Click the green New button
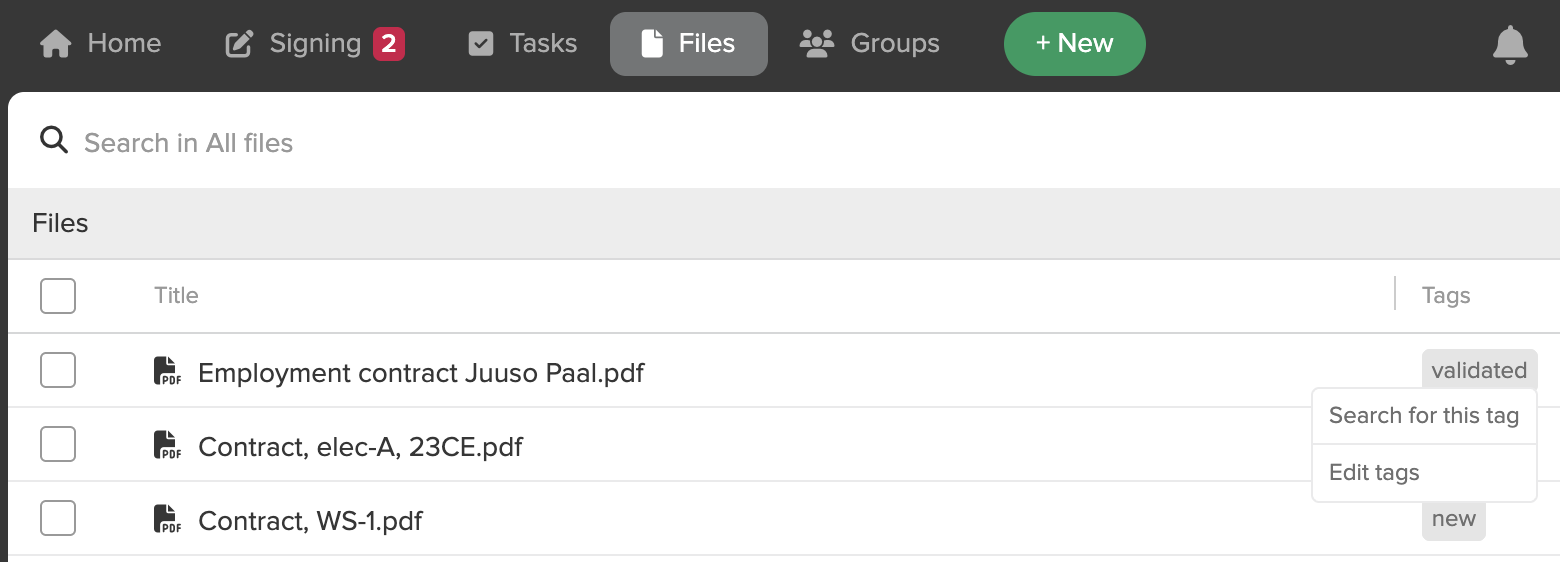Image resolution: width=1560 pixels, height=562 pixels. pos(1074,44)
